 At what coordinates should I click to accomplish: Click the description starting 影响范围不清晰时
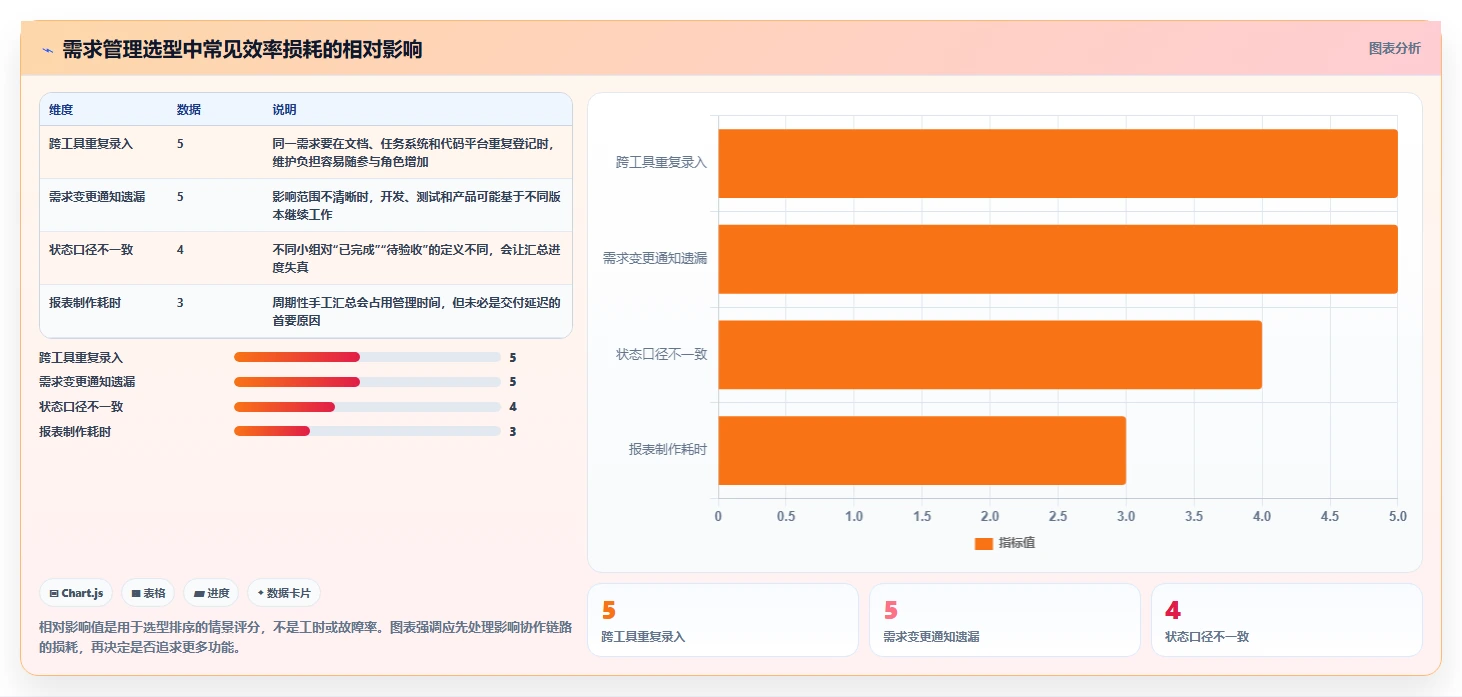pos(416,206)
